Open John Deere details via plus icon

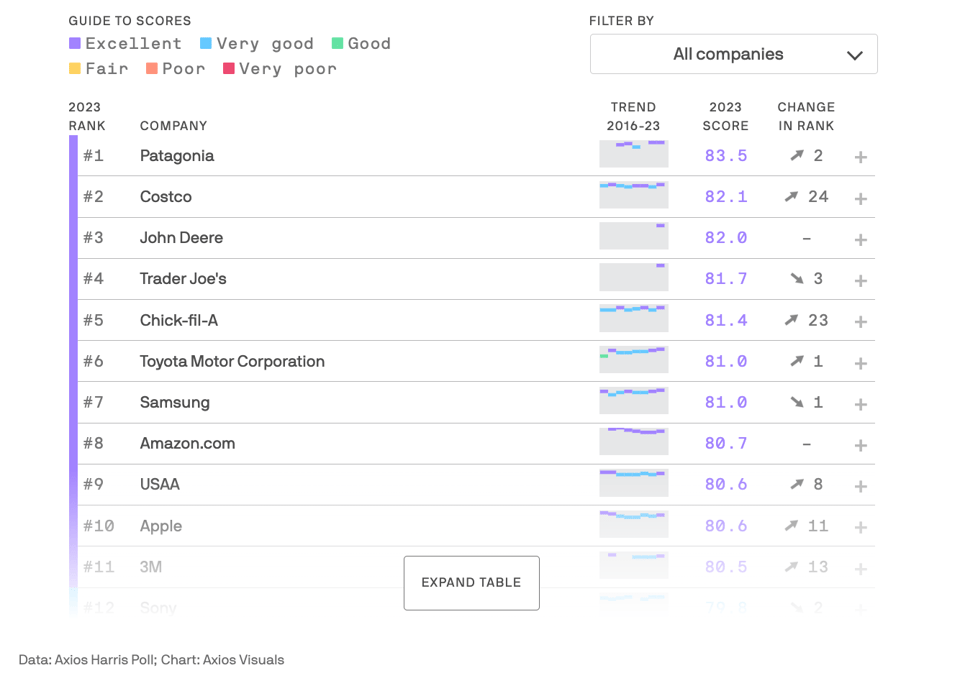point(860,239)
